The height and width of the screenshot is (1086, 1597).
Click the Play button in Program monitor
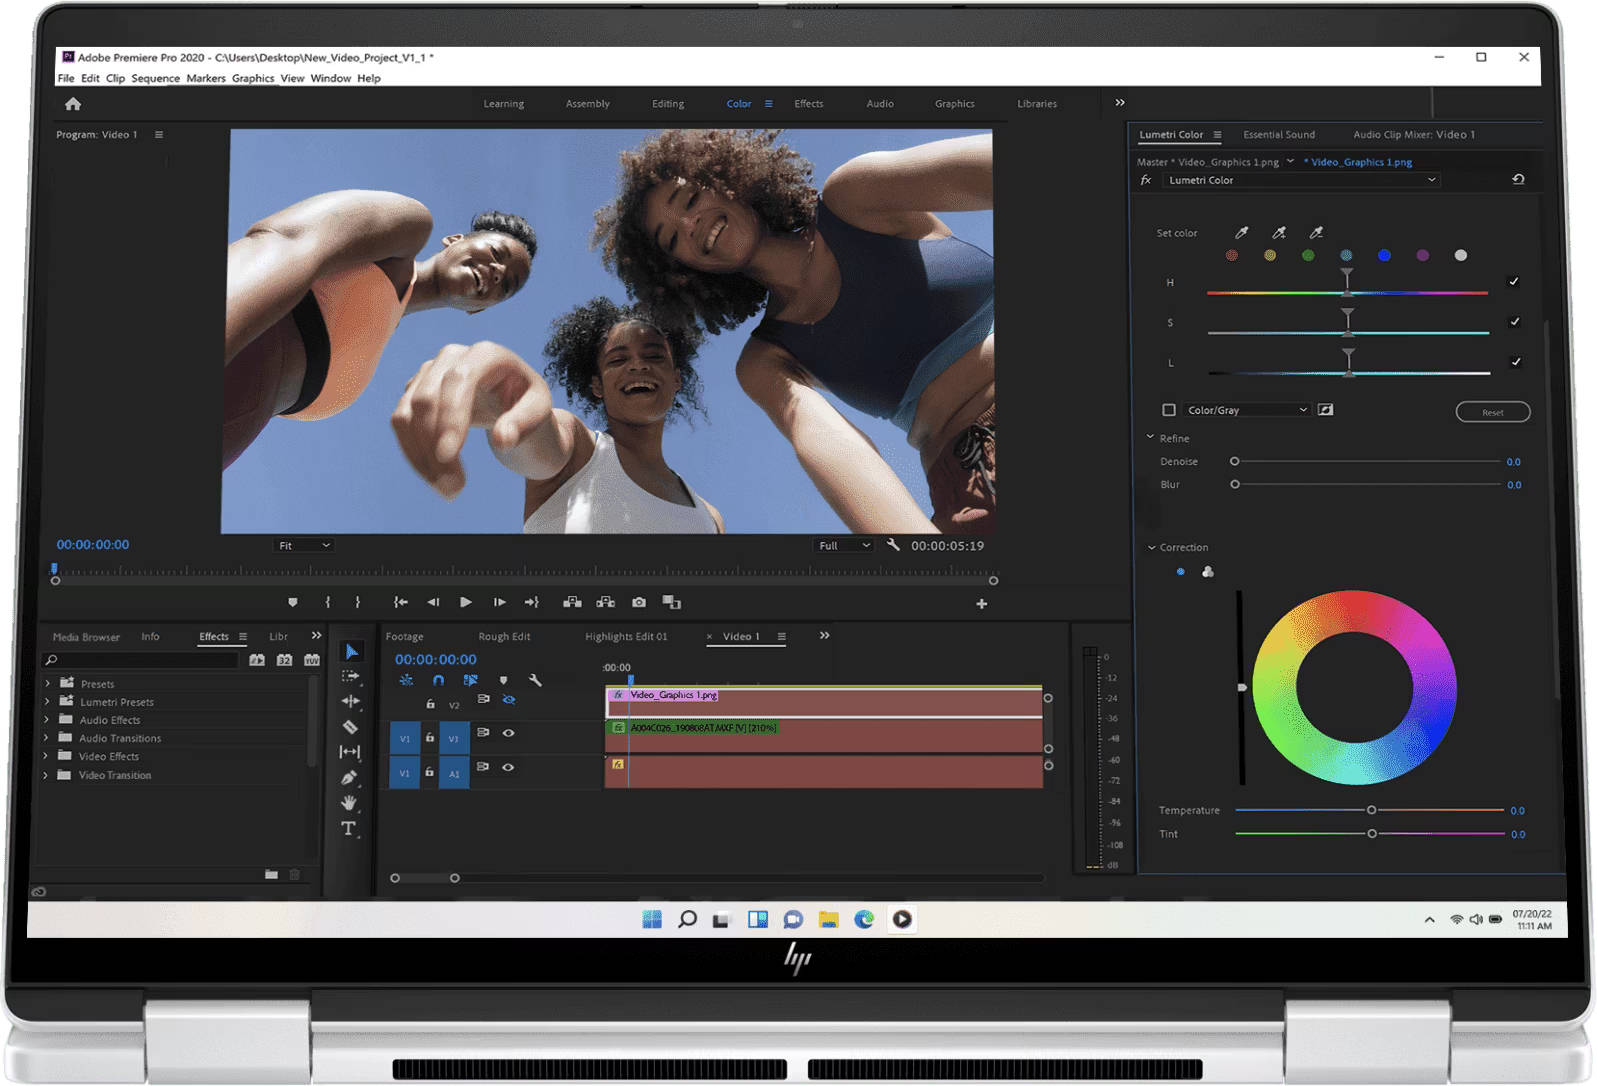click(466, 602)
